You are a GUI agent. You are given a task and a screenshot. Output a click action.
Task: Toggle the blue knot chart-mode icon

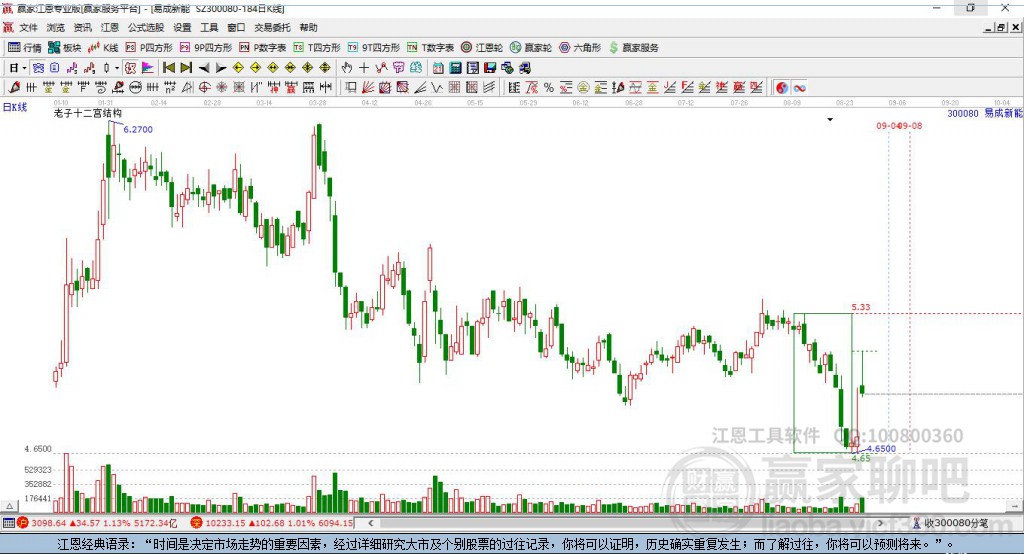click(x=38, y=68)
